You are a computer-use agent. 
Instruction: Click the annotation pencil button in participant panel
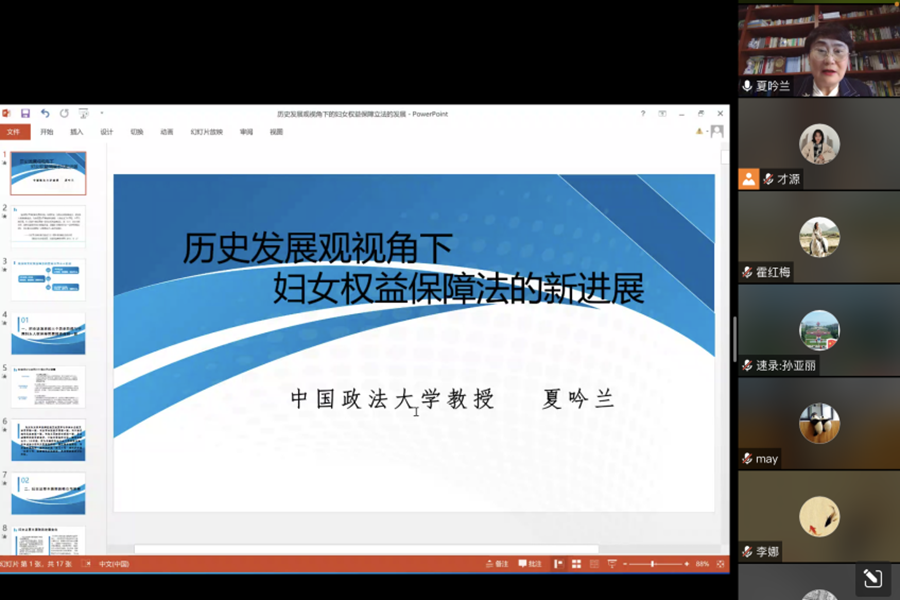coord(872,578)
